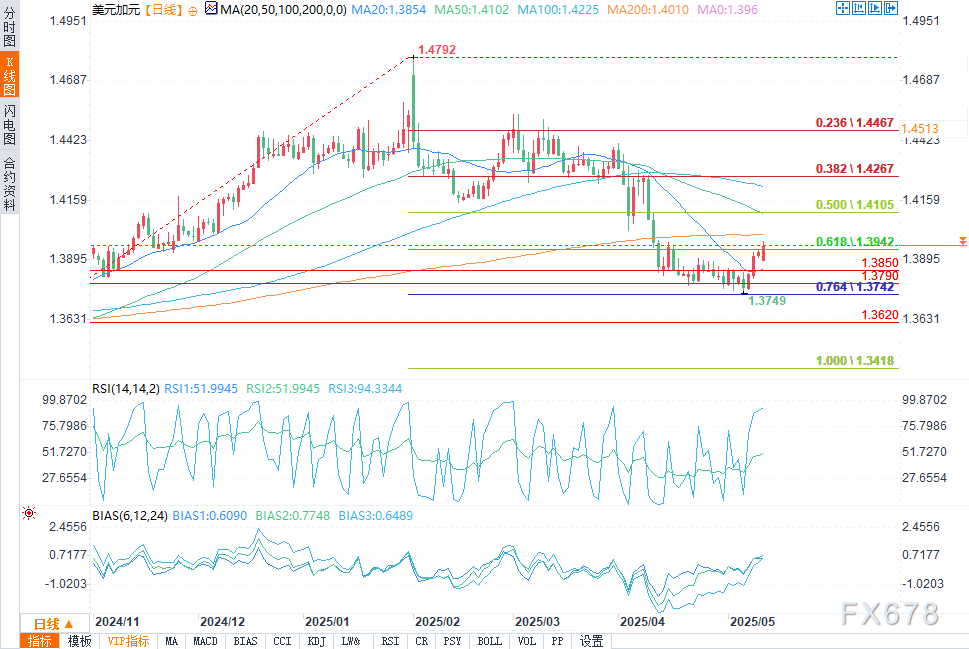The image size is (969, 649).
Task: Switch to the 模板 tab
Action: (x=80, y=641)
